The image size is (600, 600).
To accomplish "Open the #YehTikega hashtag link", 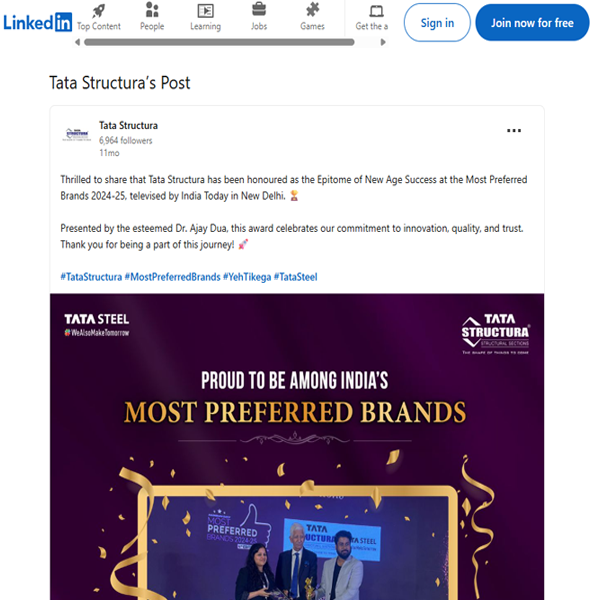I will click(247, 277).
